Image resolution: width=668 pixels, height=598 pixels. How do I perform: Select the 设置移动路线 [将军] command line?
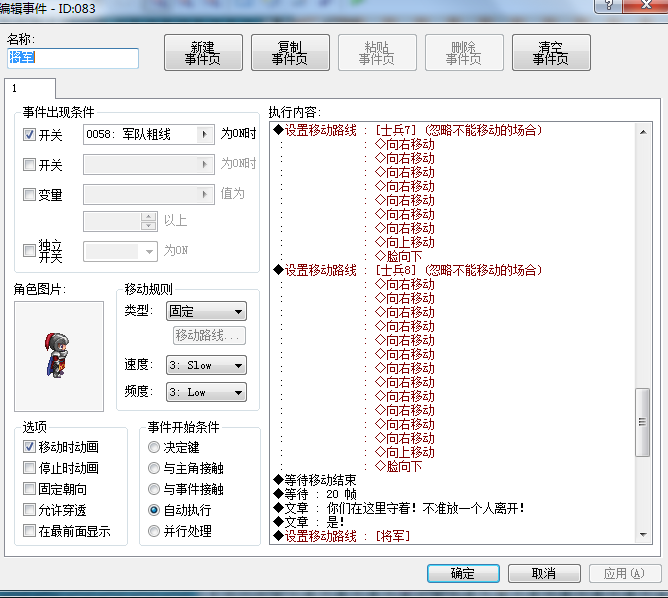pos(342,536)
